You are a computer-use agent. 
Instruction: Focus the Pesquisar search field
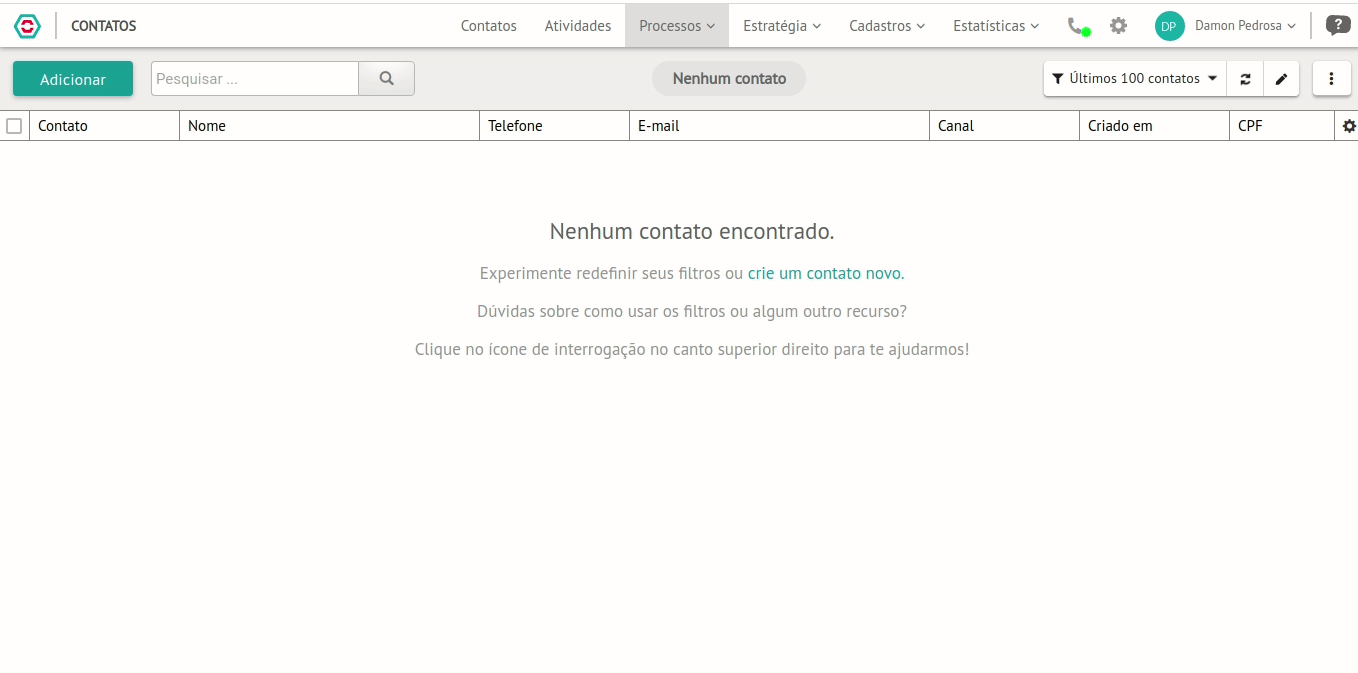coord(255,79)
